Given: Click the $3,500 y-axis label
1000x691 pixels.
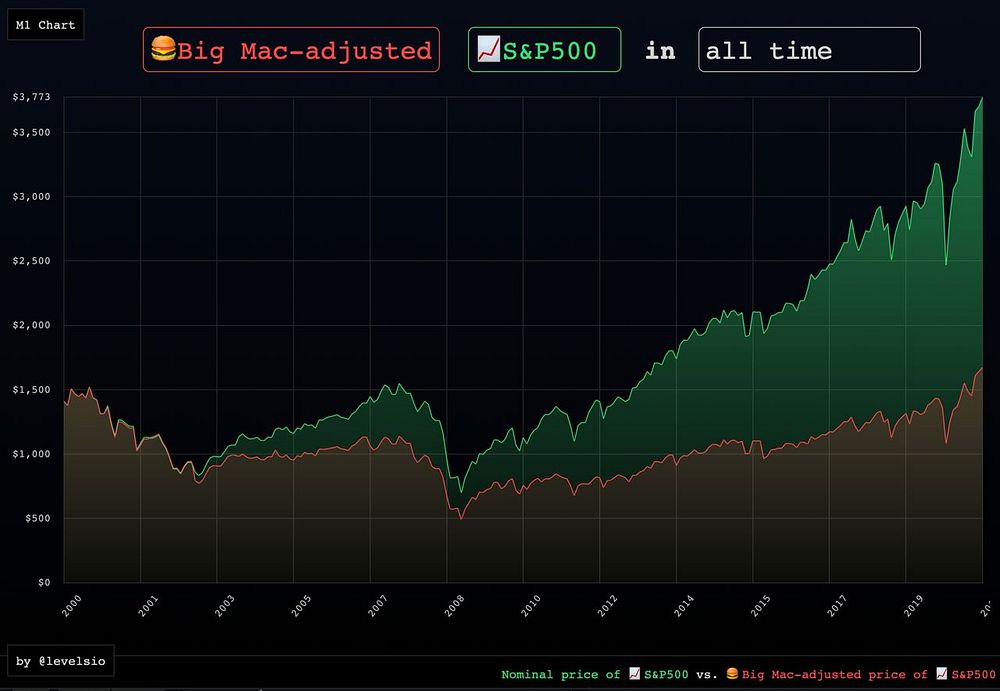Looking at the screenshot, I should pos(31,132).
